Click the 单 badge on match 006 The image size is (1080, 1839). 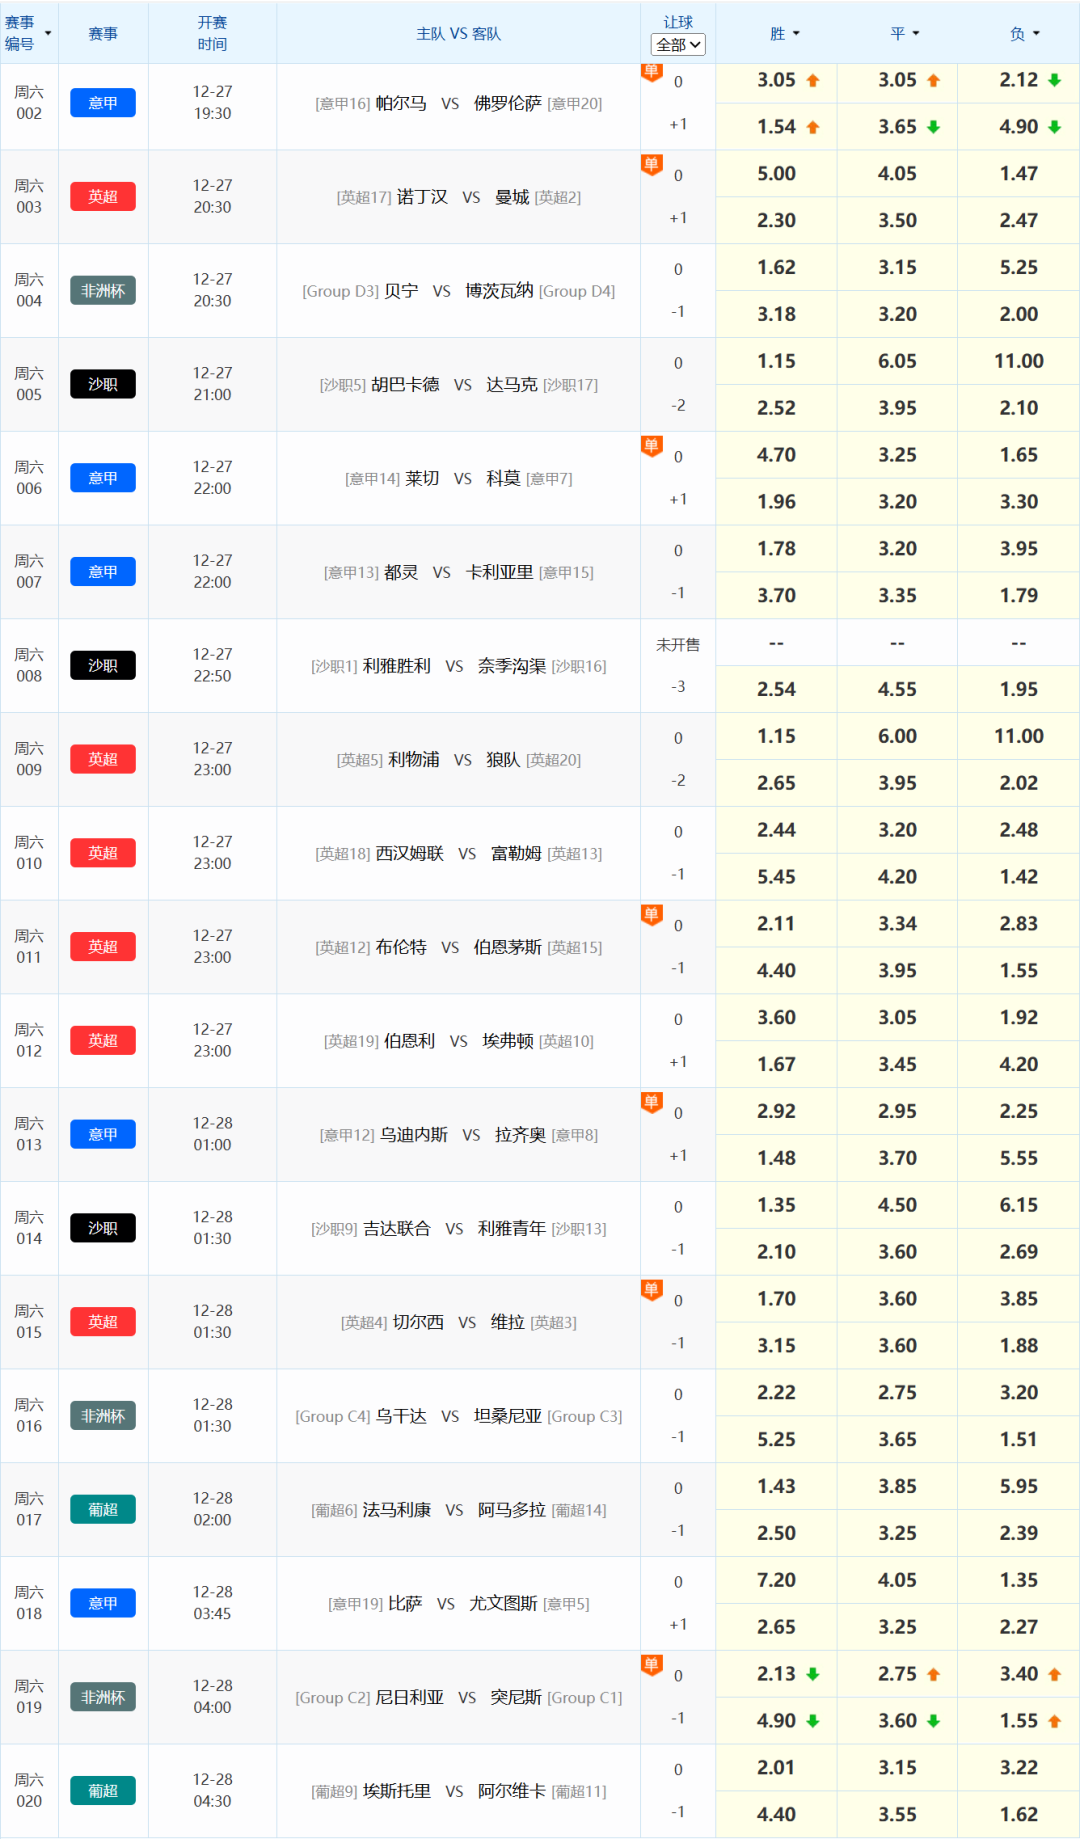point(652,446)
